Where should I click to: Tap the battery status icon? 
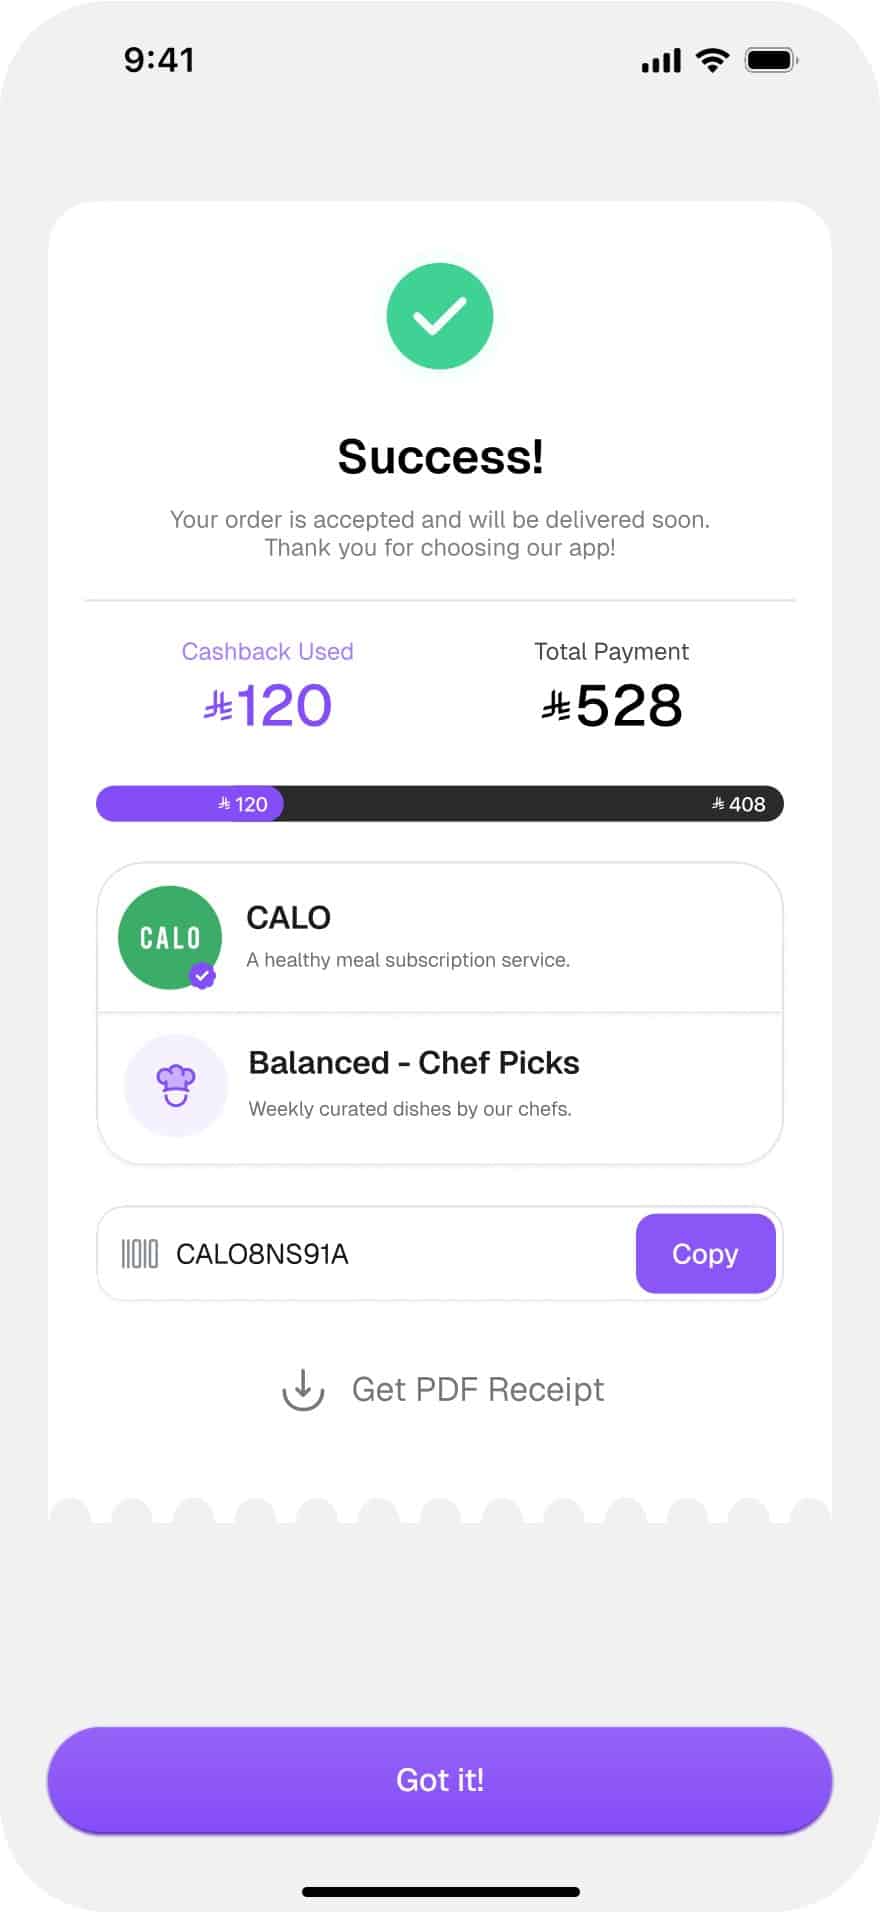click(x=770, y=60)
